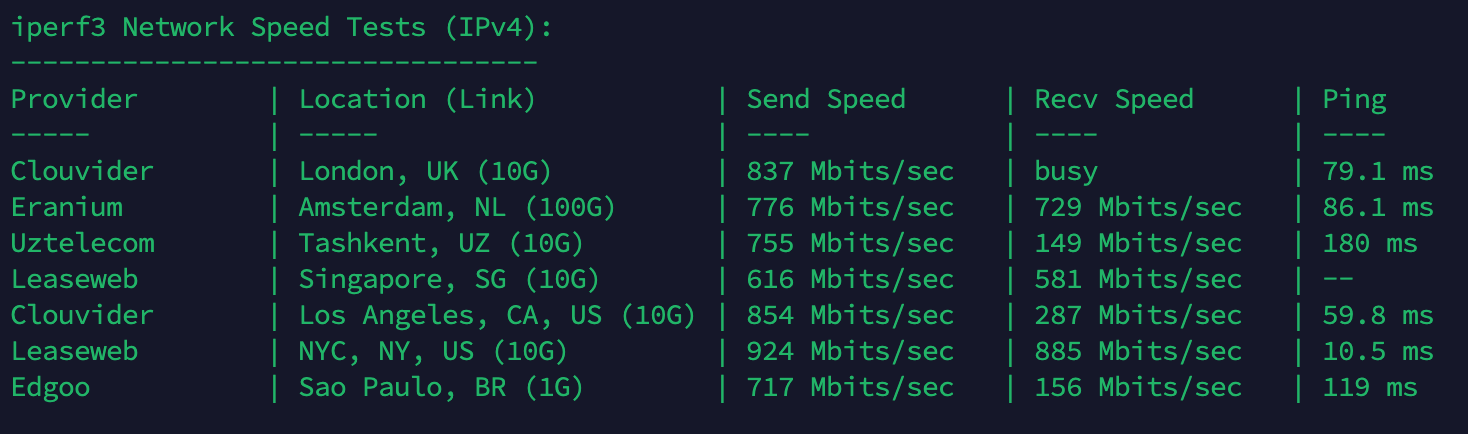Click the Edgoo provider name
The image size is (1468, 434).
[x=51, y=387]
